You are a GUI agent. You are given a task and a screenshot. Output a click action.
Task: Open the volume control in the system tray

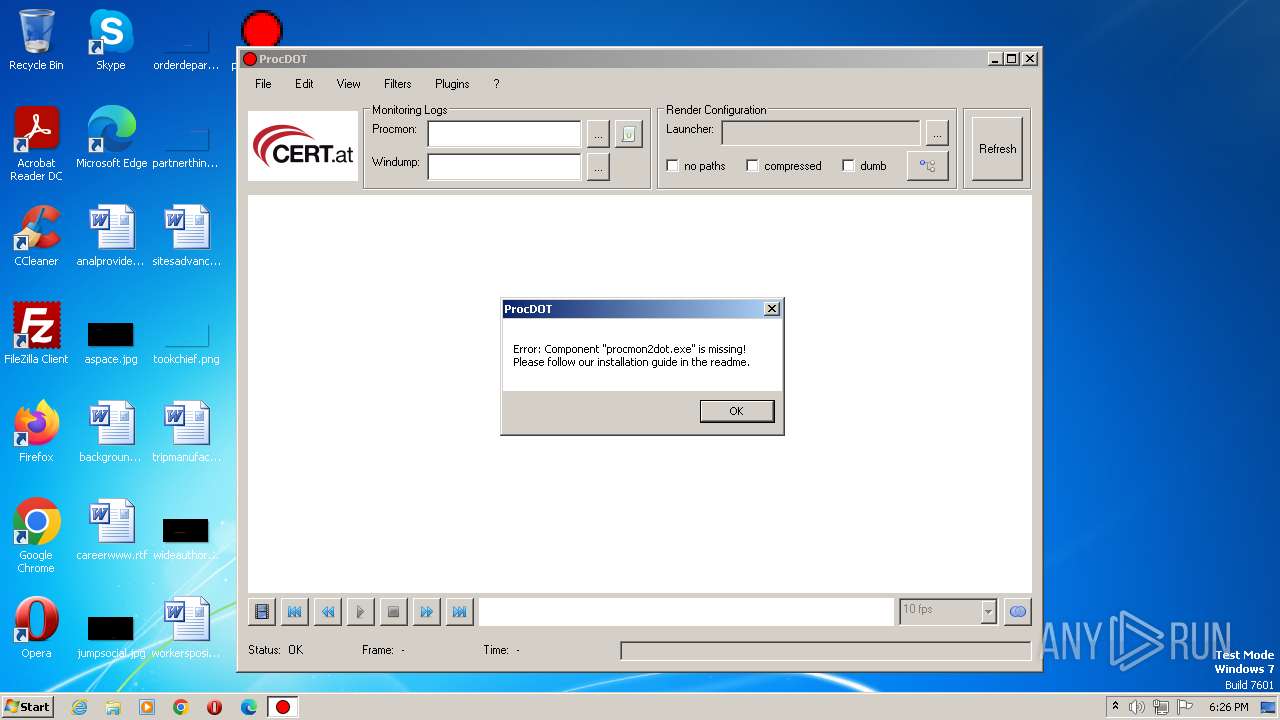1137,707
